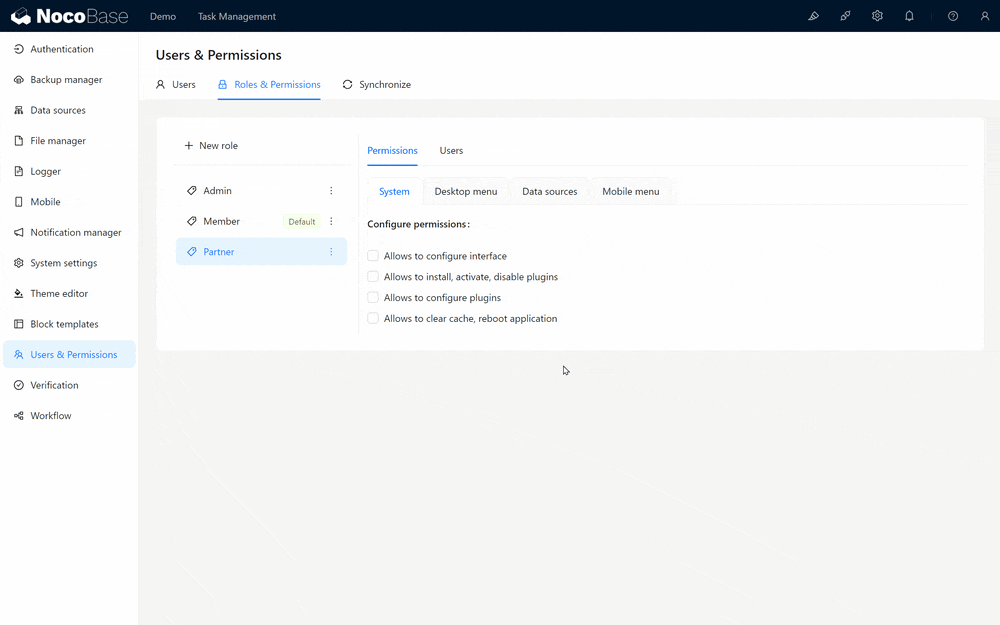This screenshot has width=1000, height=625.
Task: Click the Mobile sidebar icon
Action: [18, 202]
